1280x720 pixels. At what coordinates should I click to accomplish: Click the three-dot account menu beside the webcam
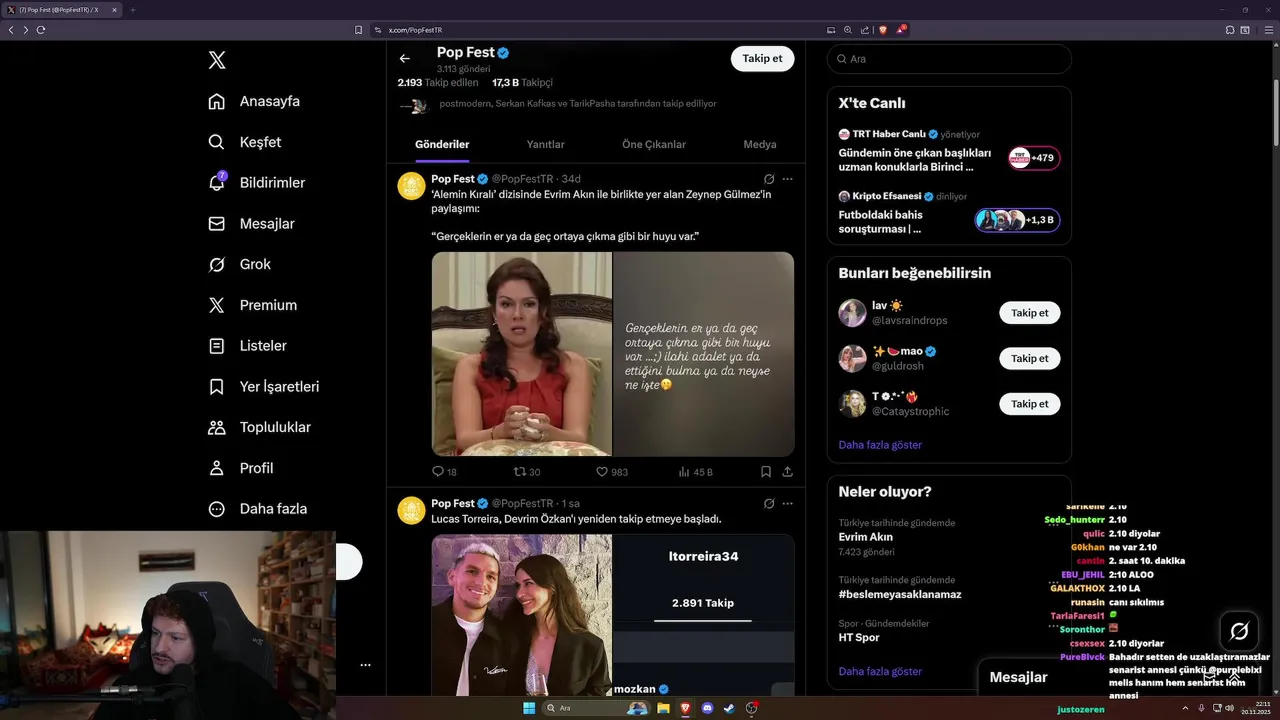point(365,665)
